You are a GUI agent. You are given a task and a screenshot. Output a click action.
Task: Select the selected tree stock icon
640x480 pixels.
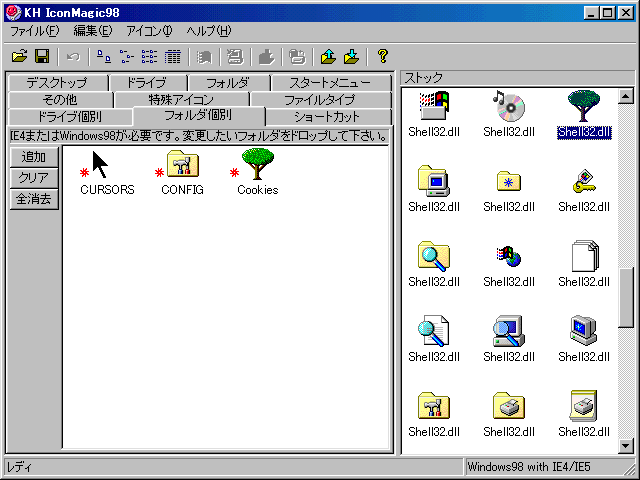583,106
